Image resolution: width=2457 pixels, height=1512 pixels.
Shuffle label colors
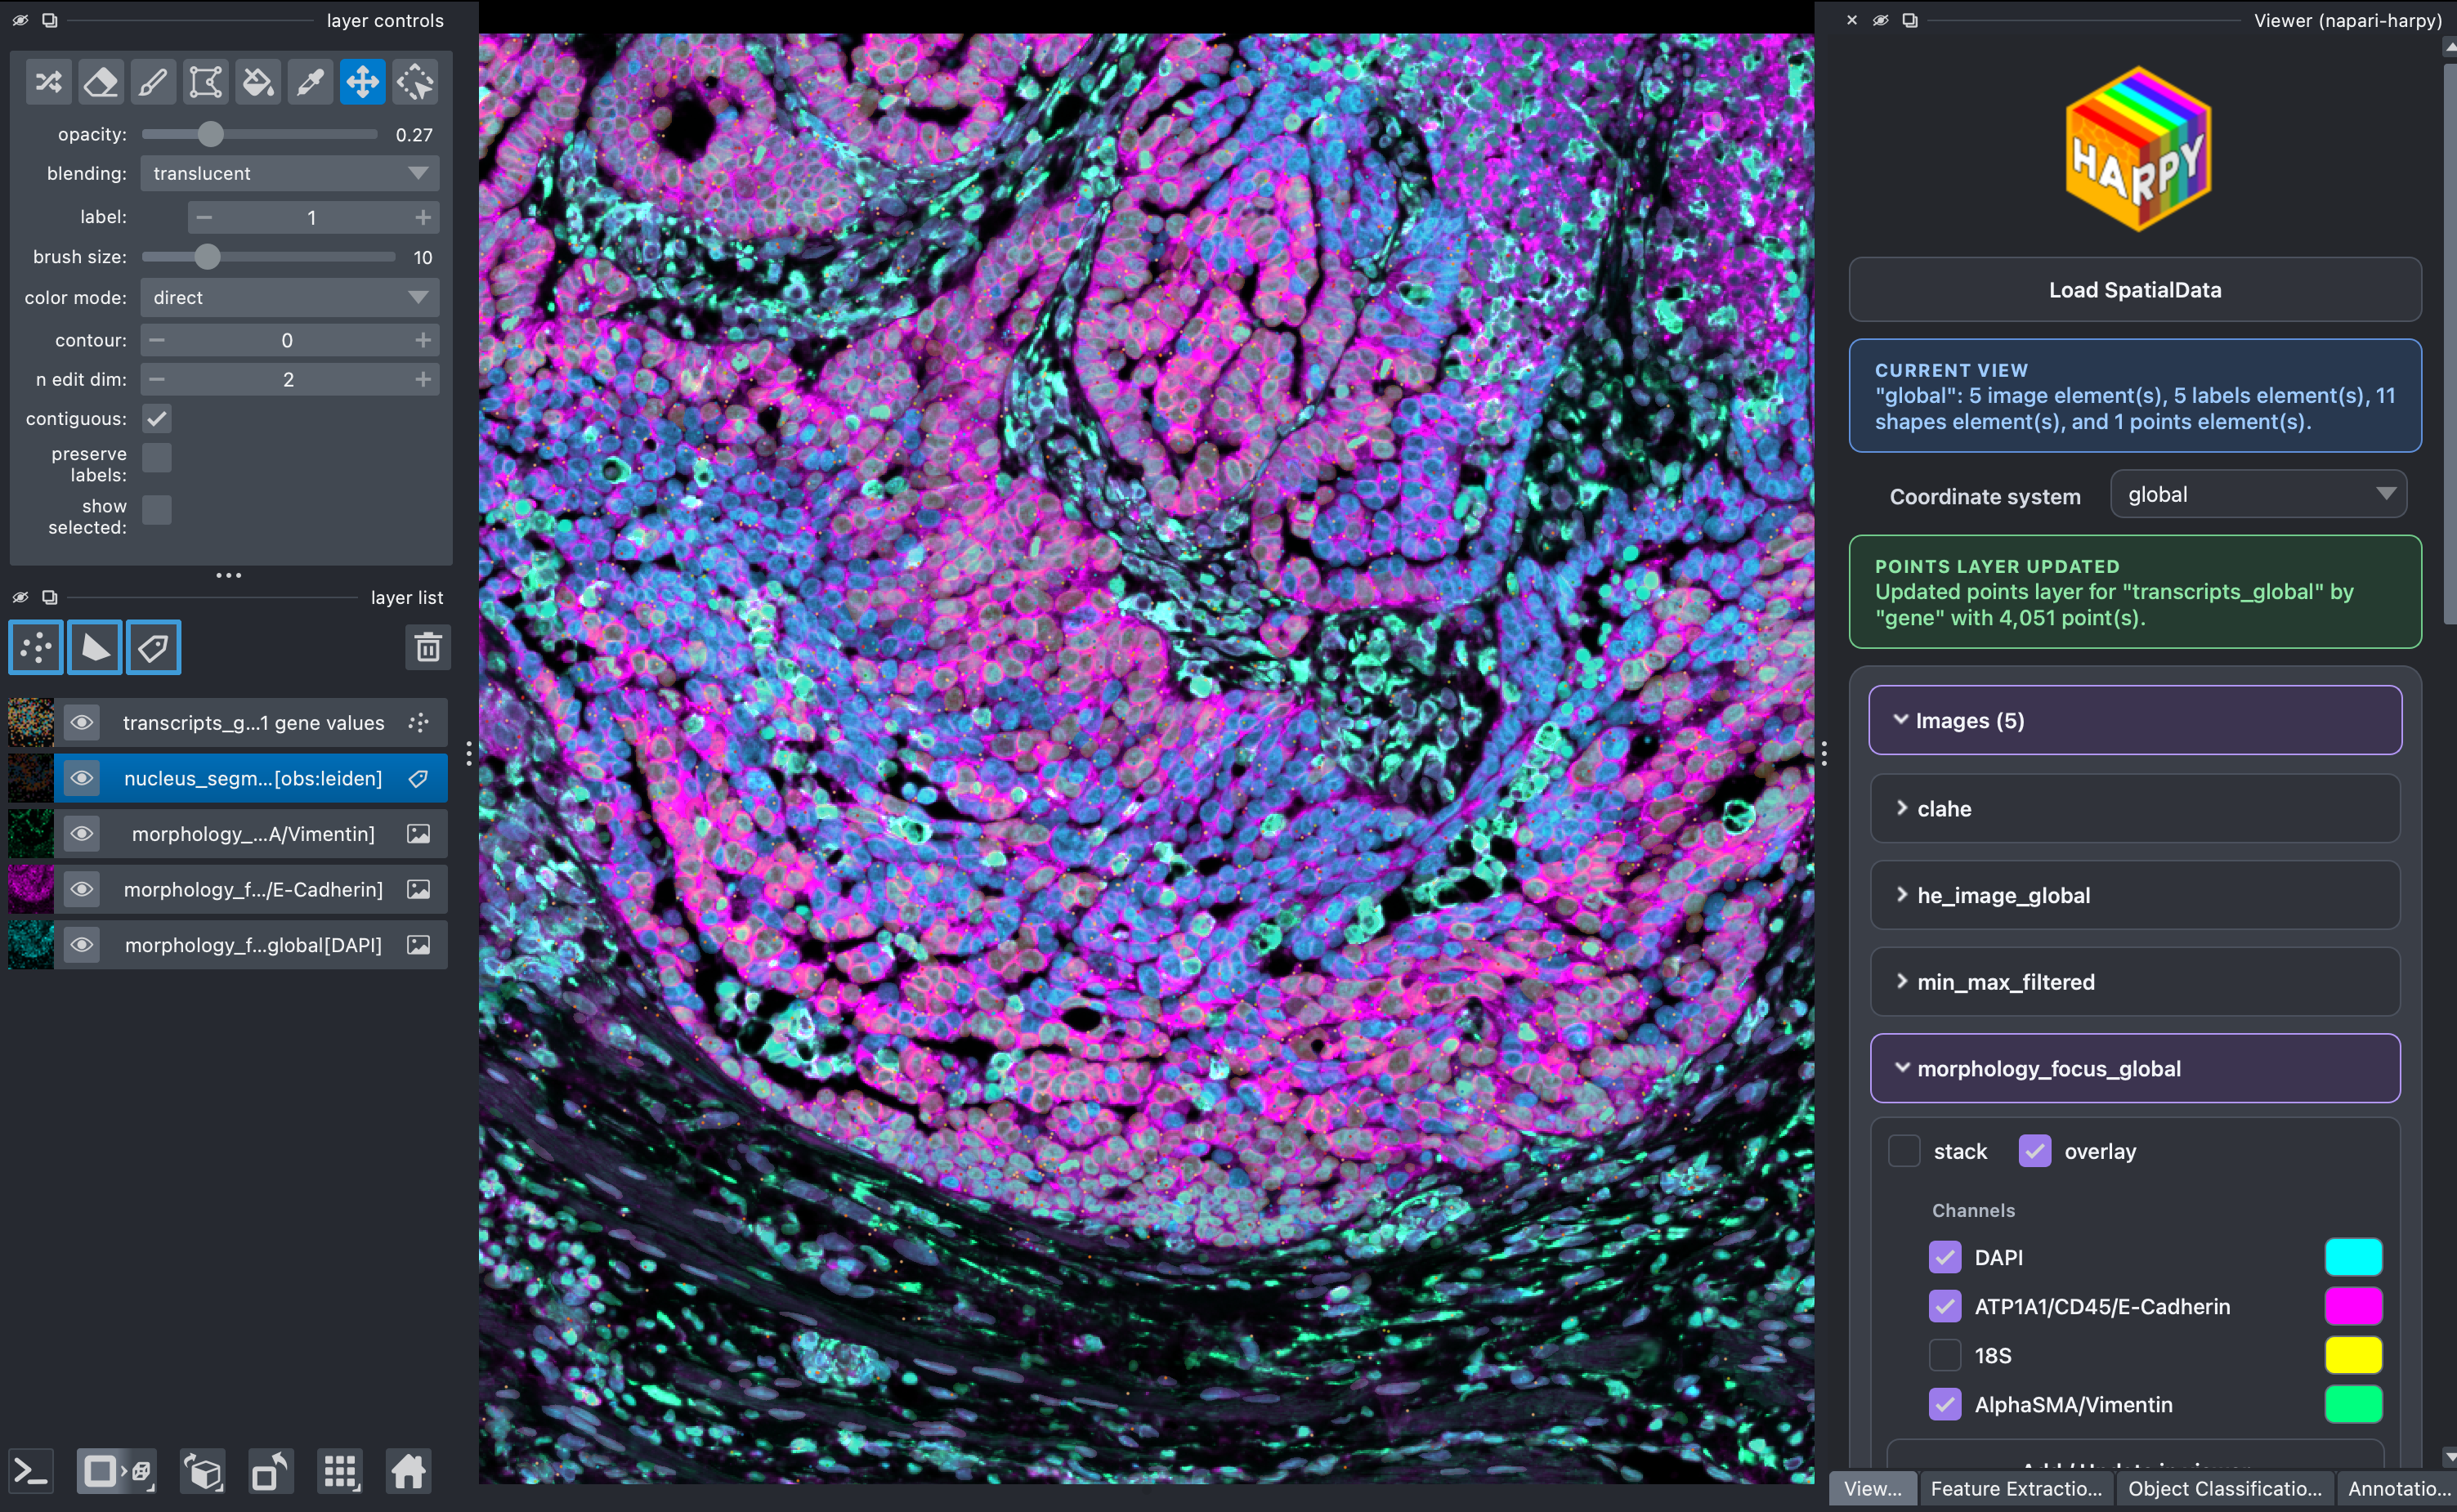[x=48, y=82]
